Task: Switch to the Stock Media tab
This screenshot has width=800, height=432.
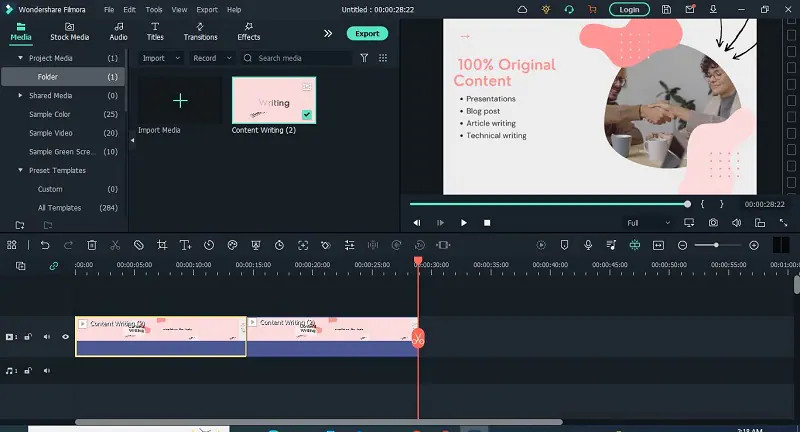Action: click(69, 32)
